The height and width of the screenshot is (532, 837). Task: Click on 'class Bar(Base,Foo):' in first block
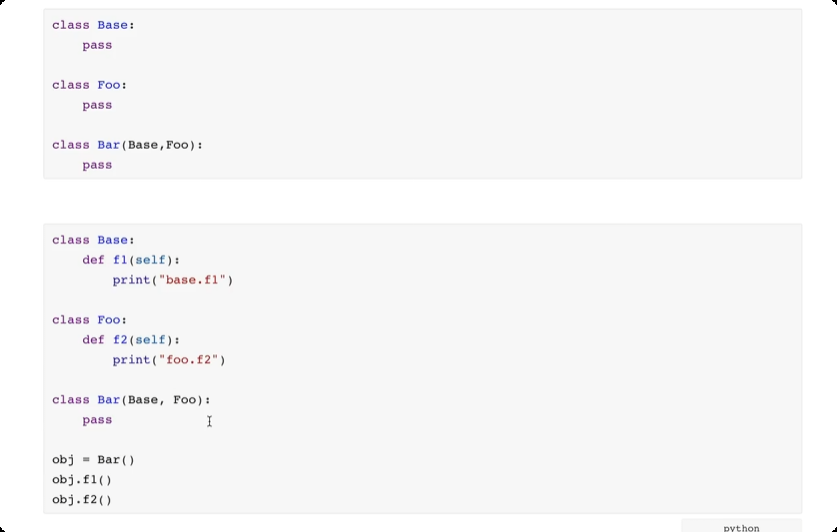127,145
